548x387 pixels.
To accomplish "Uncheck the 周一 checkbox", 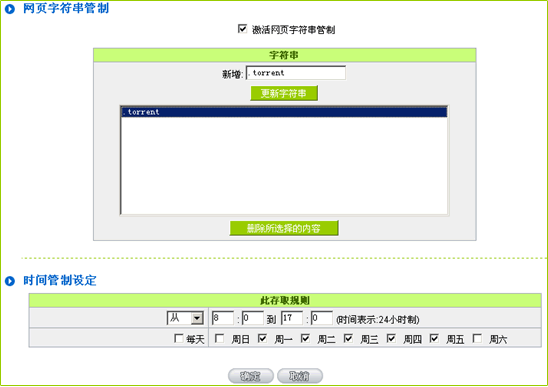I will tap(262, 338).
